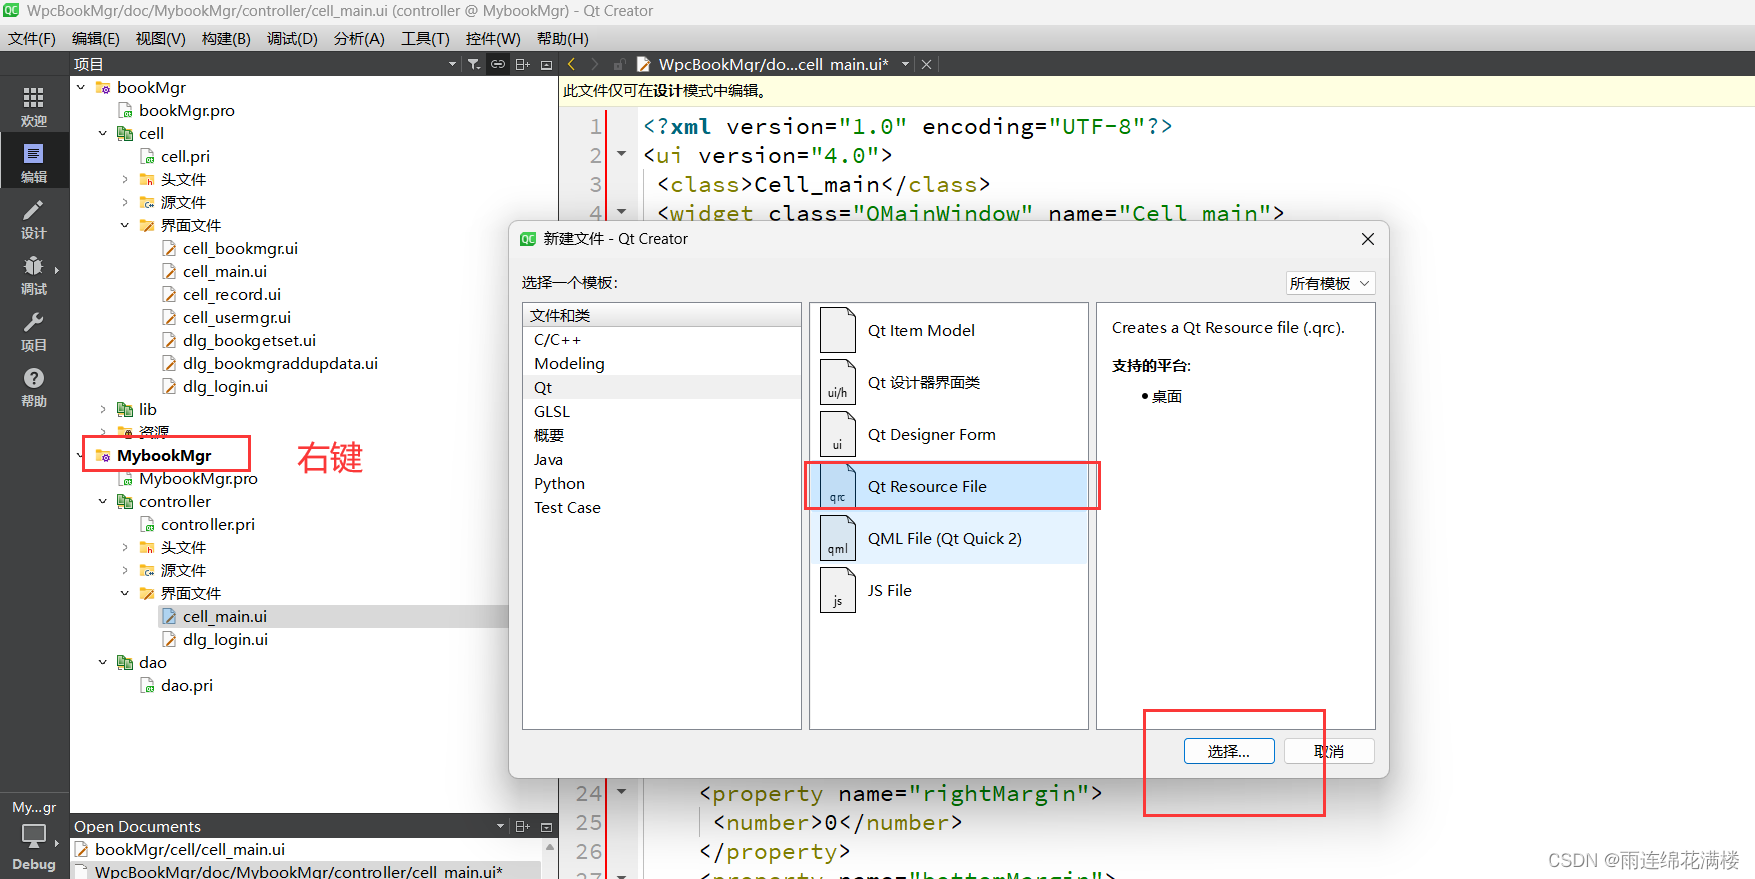Go back in editor navigation history
The image size is (1755, 879).
point(571,64)
